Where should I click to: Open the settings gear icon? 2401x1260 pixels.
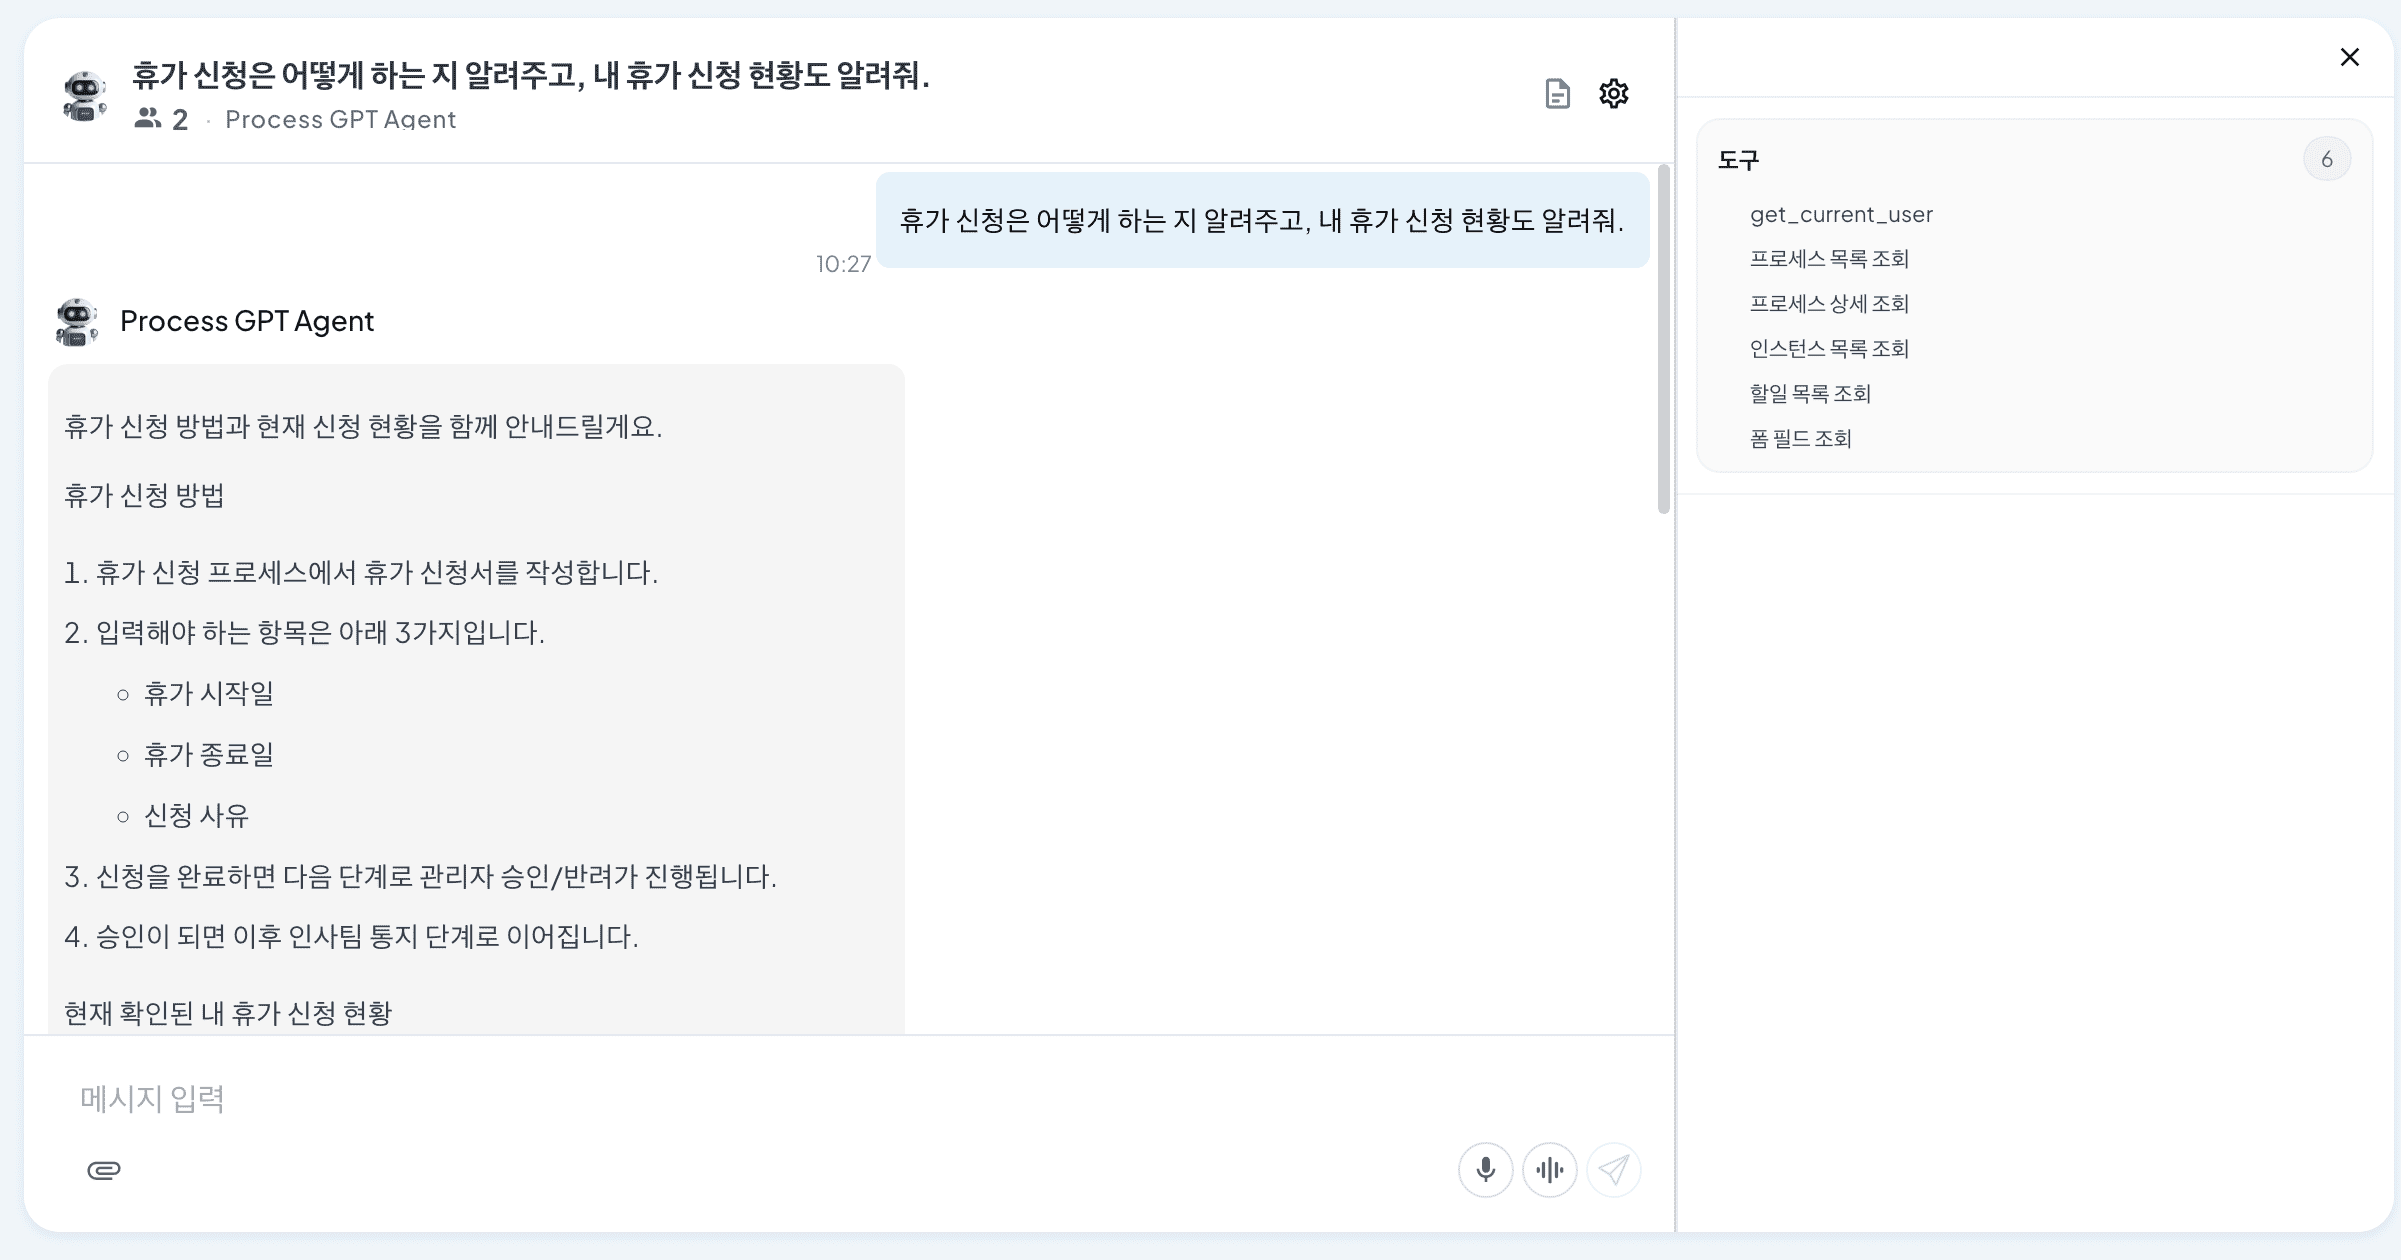(1614, 94)
